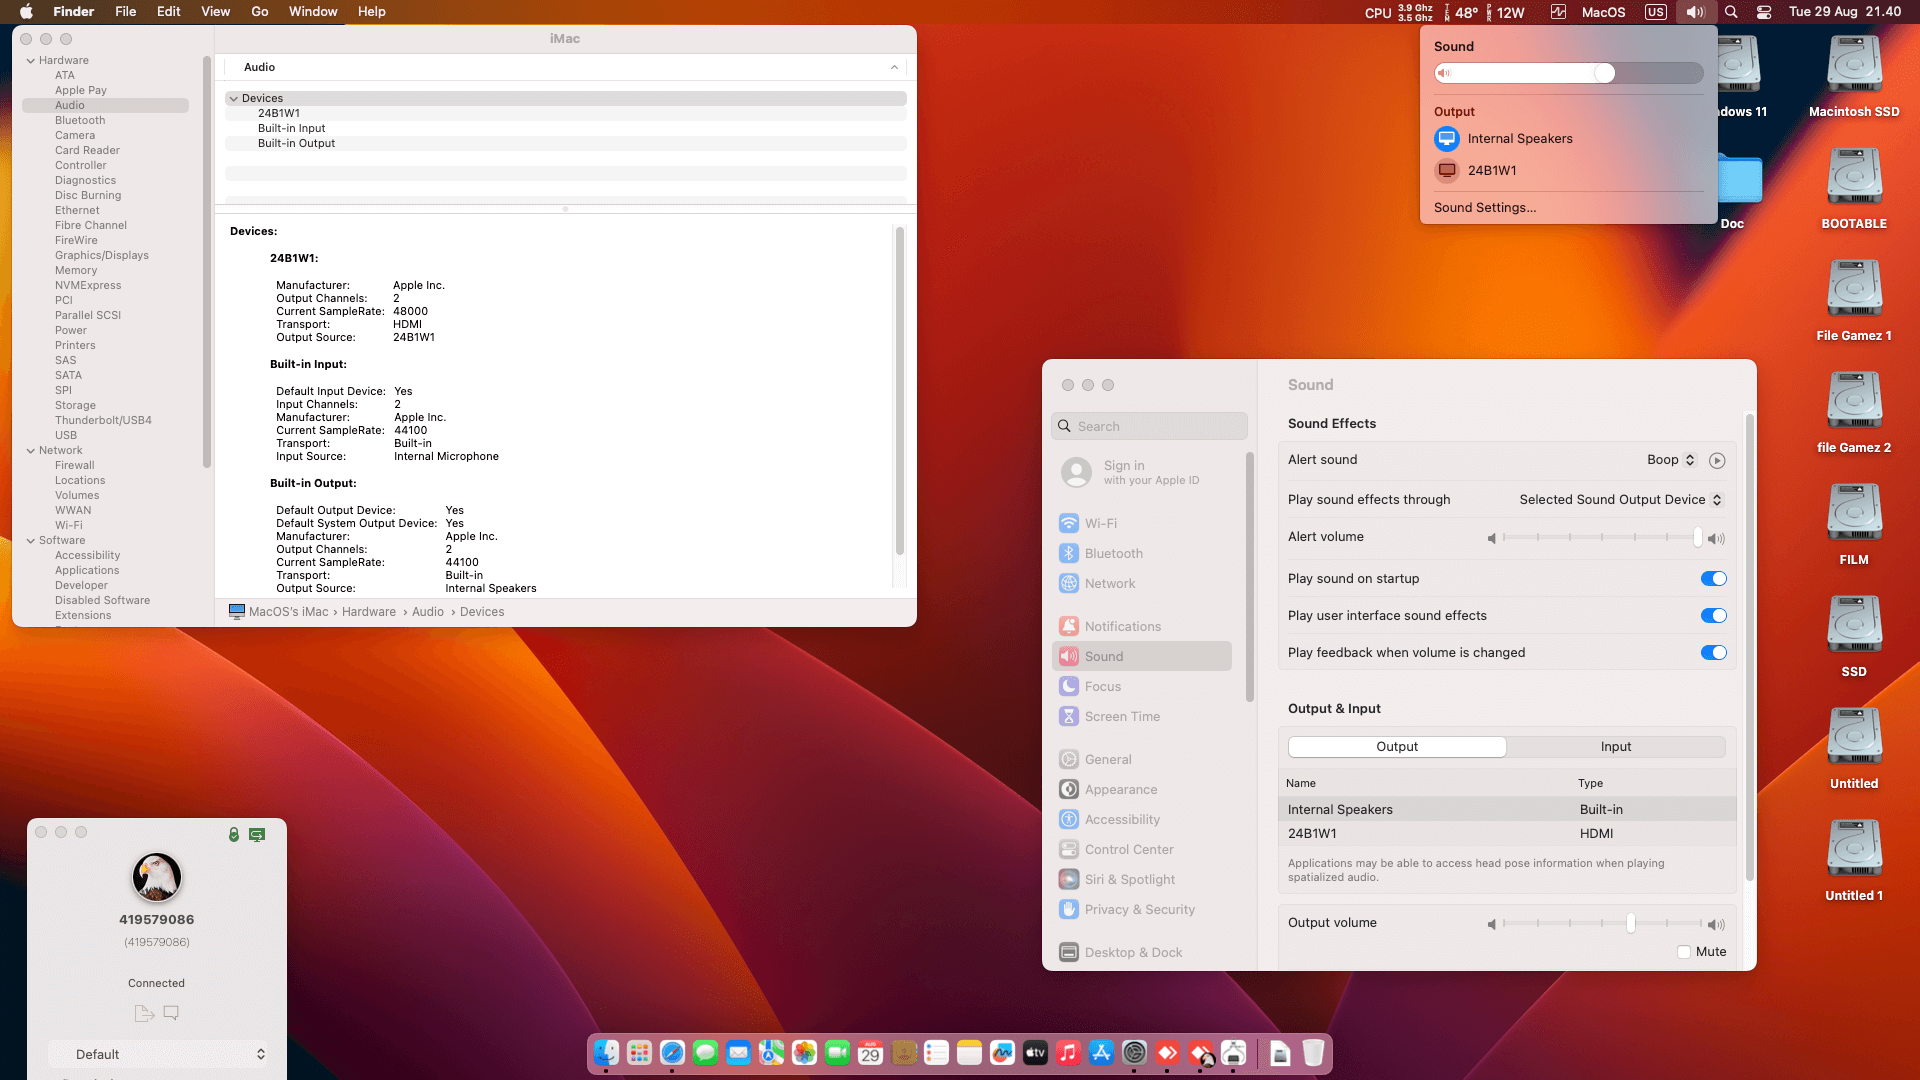
Task: Open Spotlight search in menu bar
Action: tap(1731, 12)
